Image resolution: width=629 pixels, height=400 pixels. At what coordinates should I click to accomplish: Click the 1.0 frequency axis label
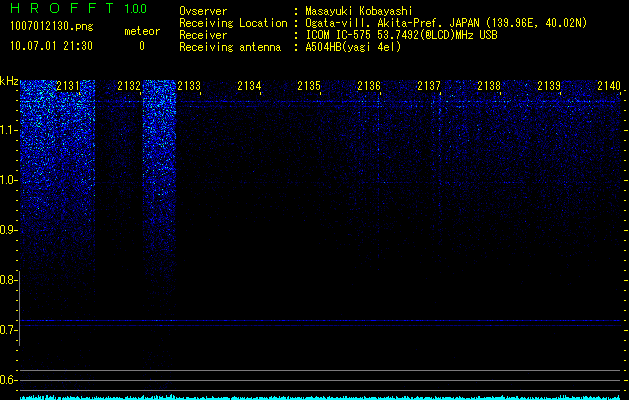8,180
